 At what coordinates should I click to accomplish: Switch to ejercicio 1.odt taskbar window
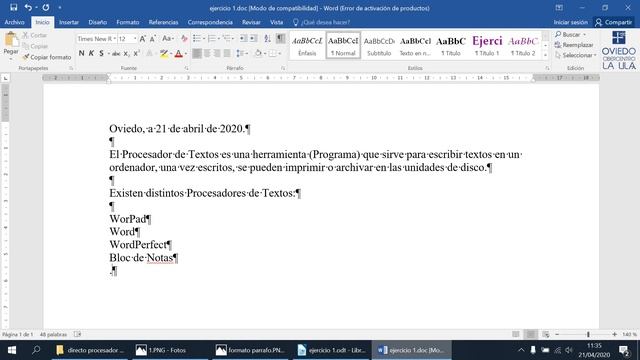click(x=331, y=350)
